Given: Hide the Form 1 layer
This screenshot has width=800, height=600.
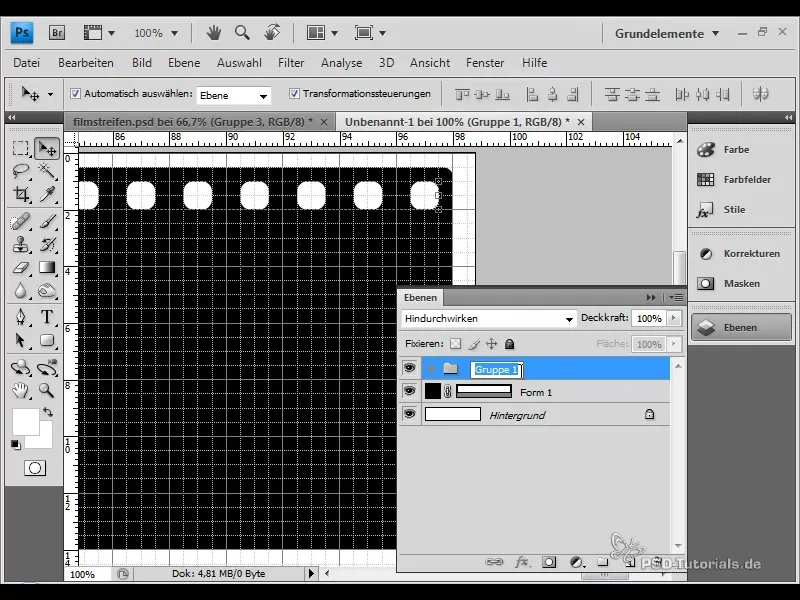Looking at the screenshot, I should 409,392.
